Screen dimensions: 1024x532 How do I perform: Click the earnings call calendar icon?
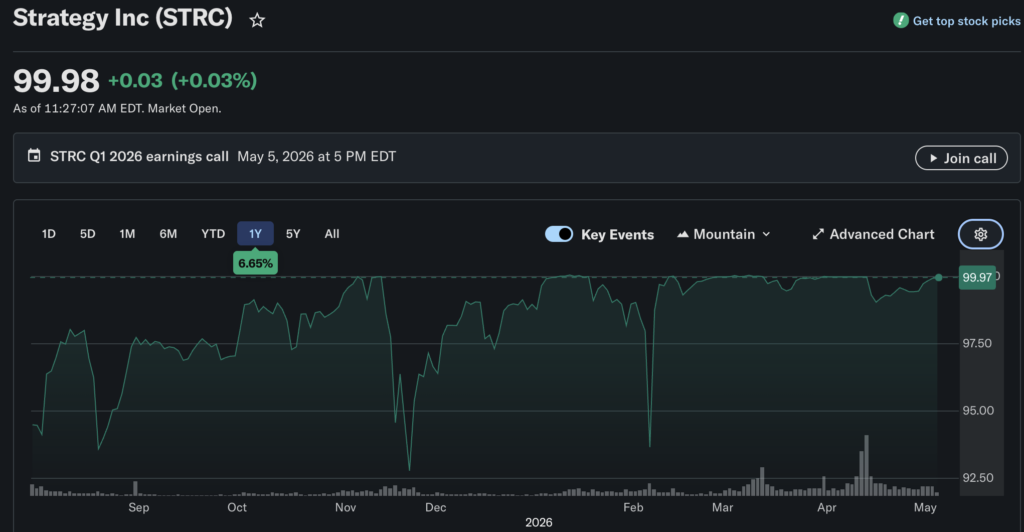pyautogui.click(x=34, y=155)
